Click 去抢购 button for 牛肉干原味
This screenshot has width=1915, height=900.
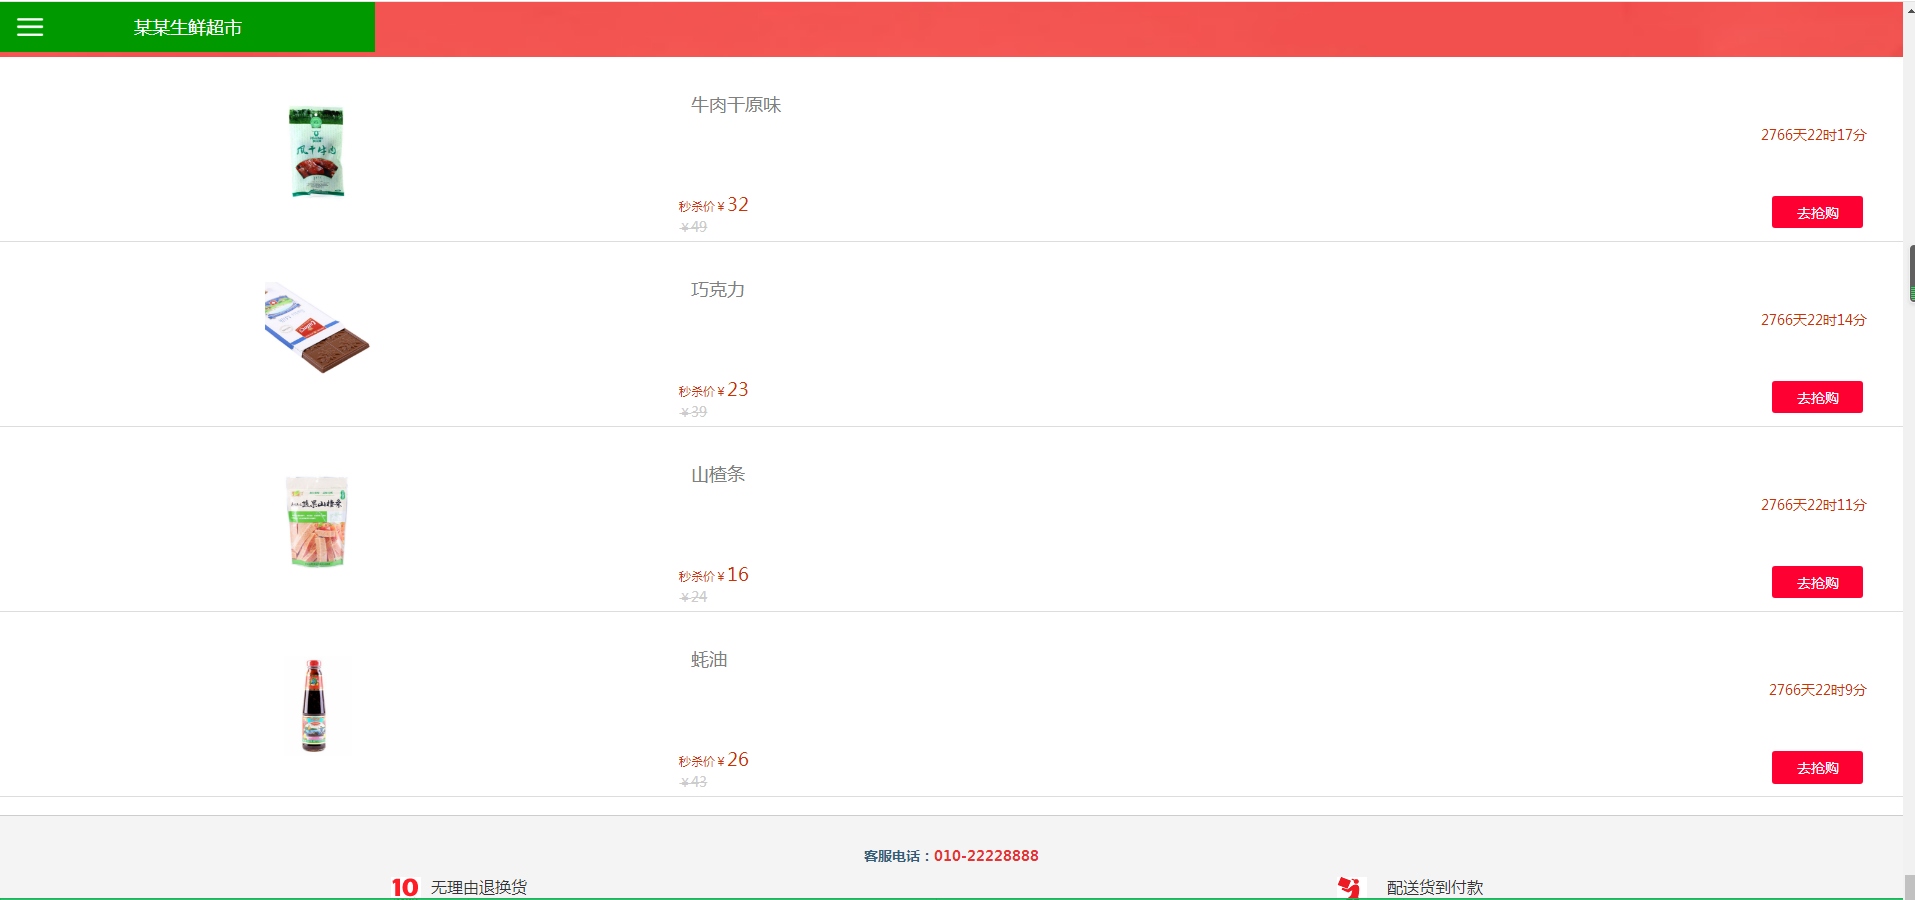(x=1816, y=212)
